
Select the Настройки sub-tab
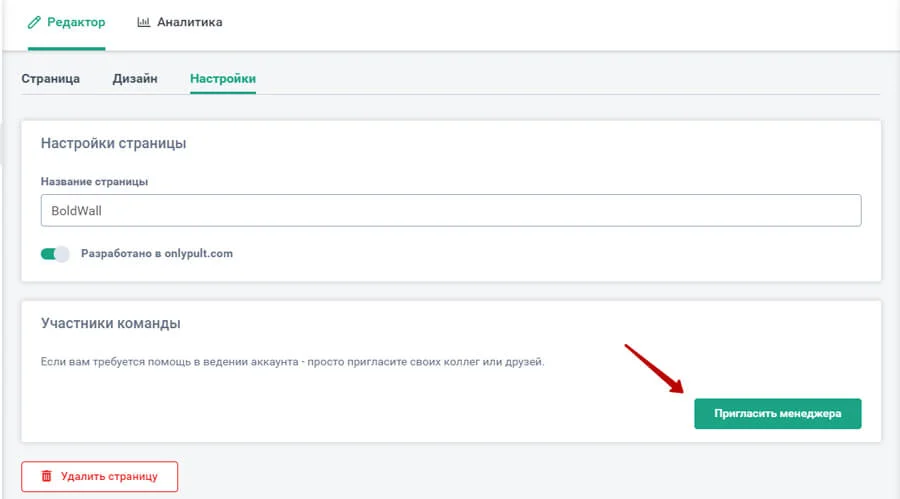click(x=223, y=78)
